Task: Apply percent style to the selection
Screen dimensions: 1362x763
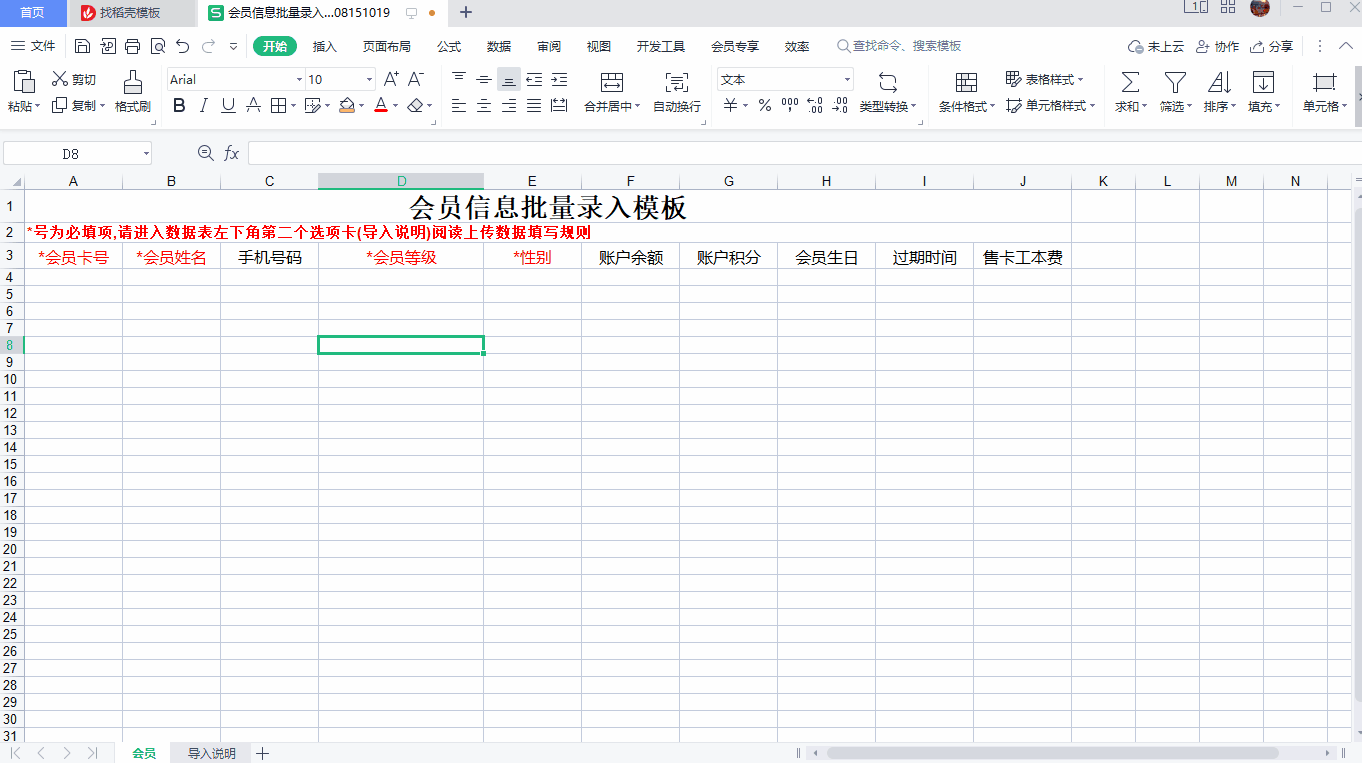Action: [763, 106]
